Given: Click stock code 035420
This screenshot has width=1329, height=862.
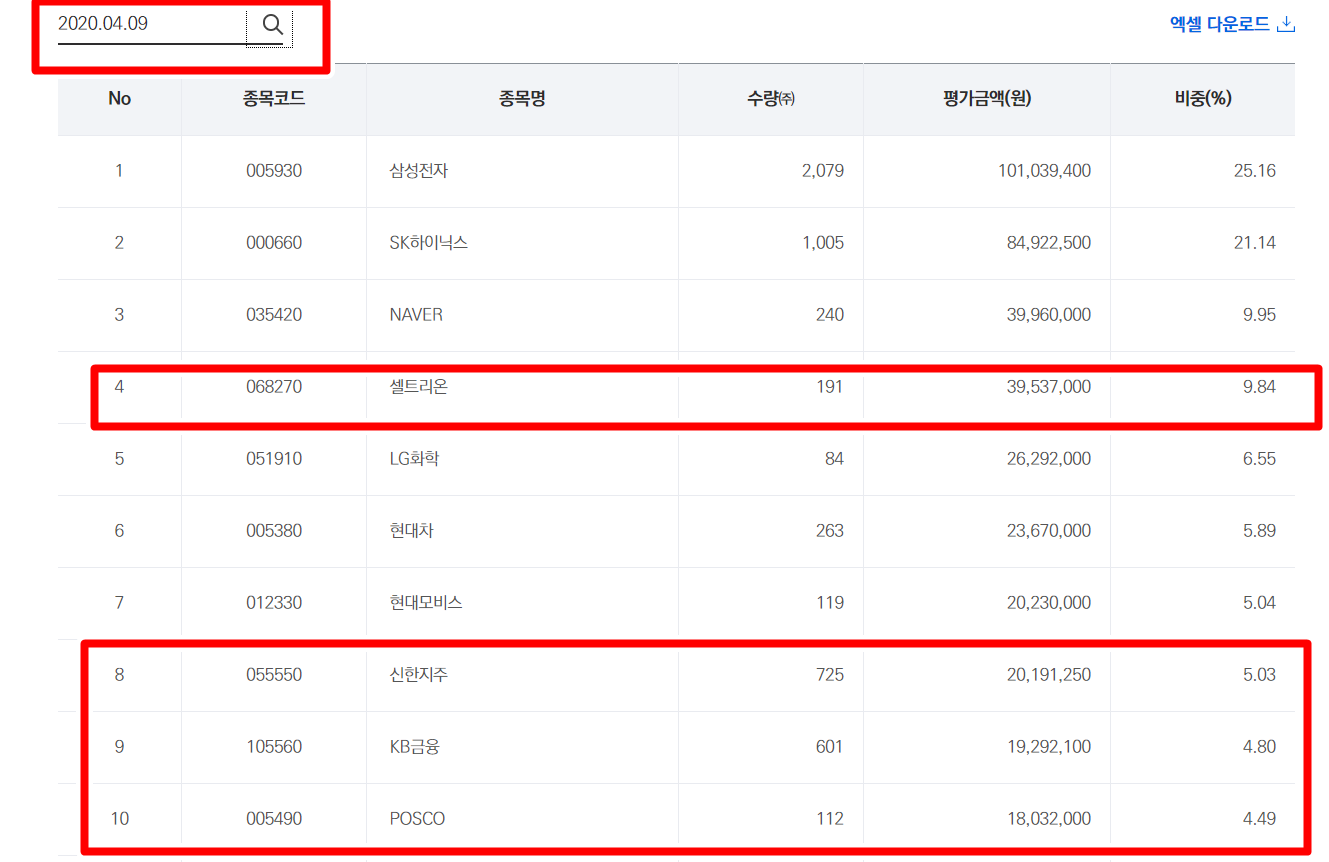Looking at the screenshot, I should coord(274,315).
